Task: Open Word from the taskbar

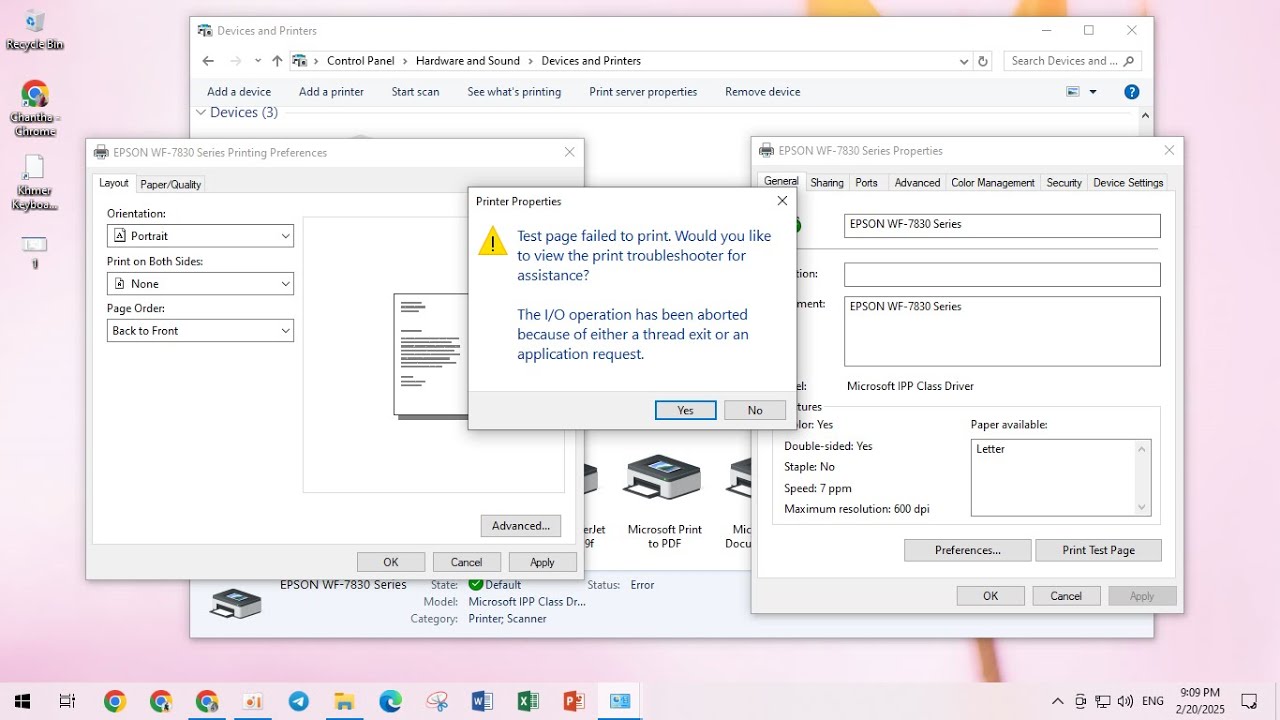Action: click(x=482, y=701)
